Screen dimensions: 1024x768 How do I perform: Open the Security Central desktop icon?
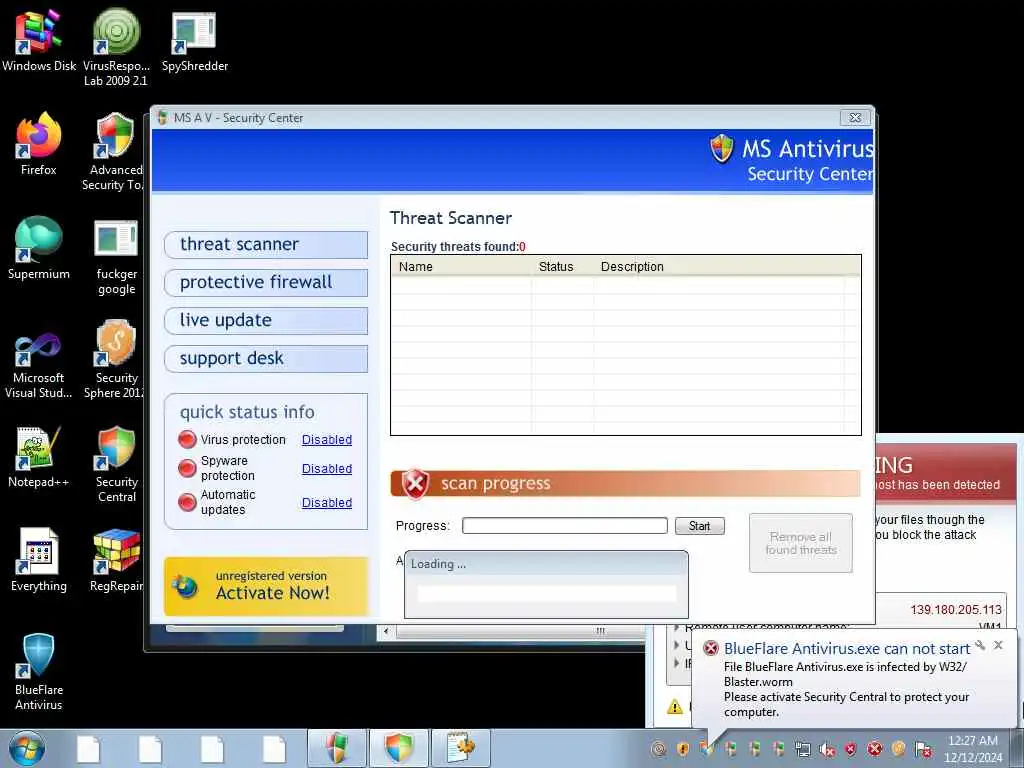click(116, 464)
